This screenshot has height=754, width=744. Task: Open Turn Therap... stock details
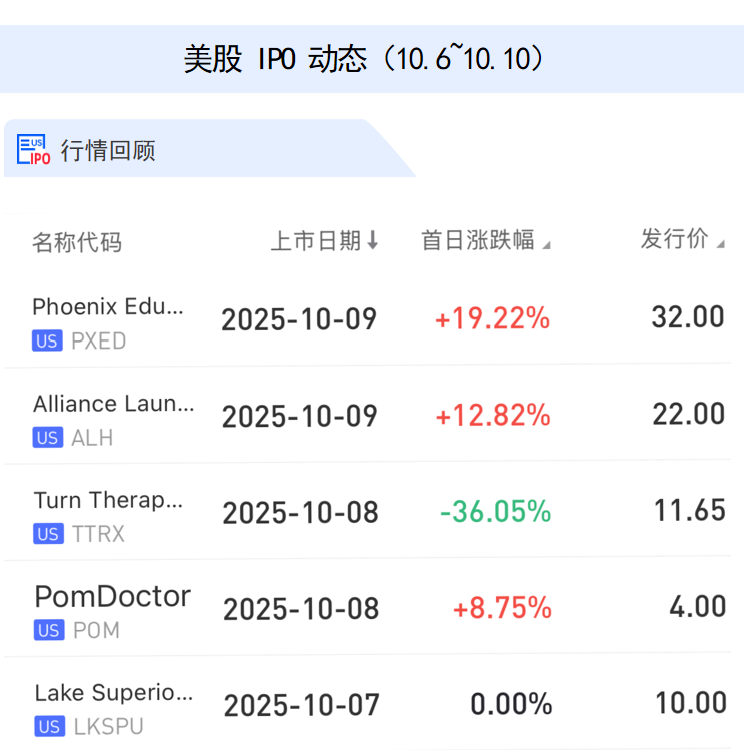[108, 500]
